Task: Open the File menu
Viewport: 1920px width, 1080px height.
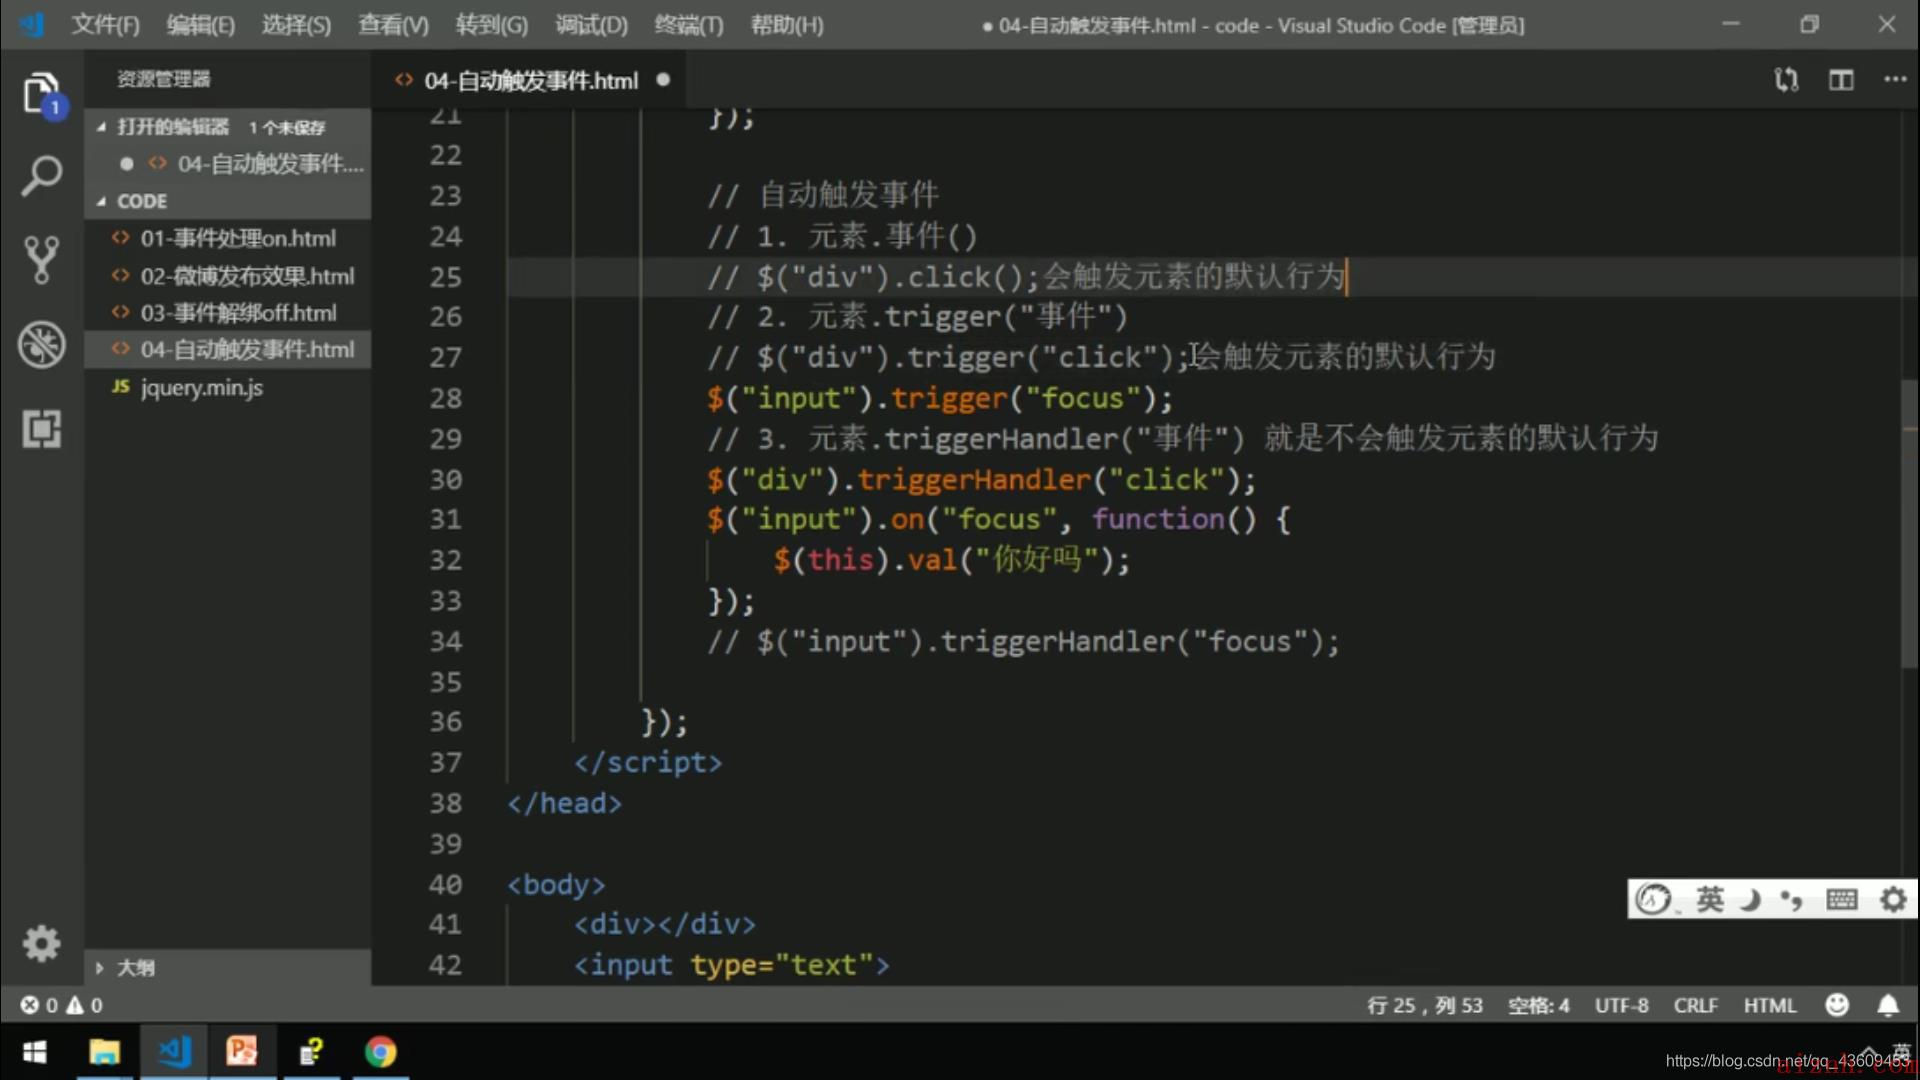Action: coord(104,25)
